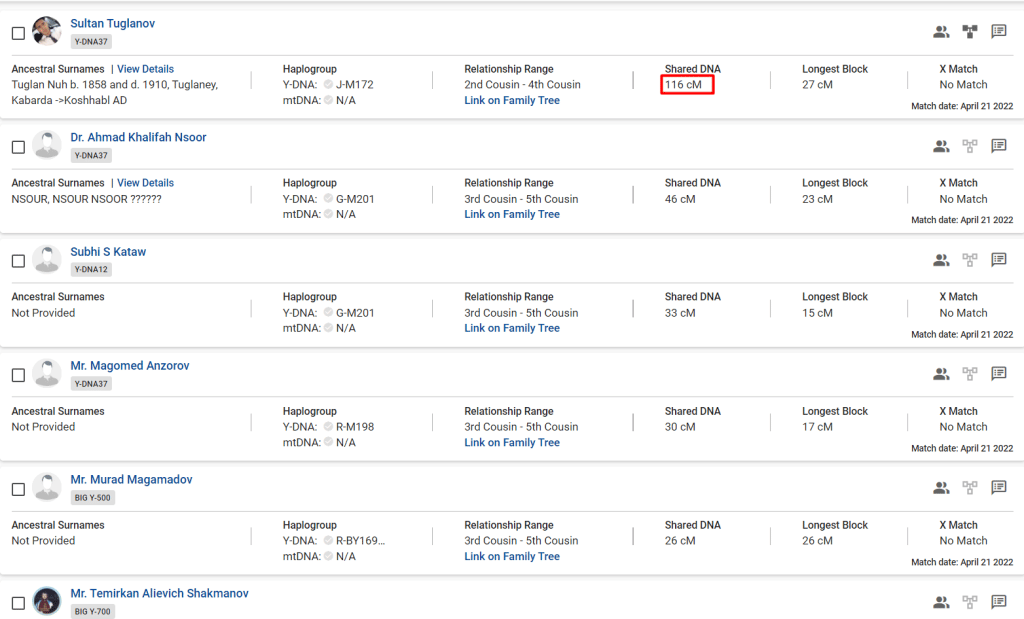Select the checkbox next to Subhi S Kataw
Viewport: 1024px width, 619px height.
[18, 261]
